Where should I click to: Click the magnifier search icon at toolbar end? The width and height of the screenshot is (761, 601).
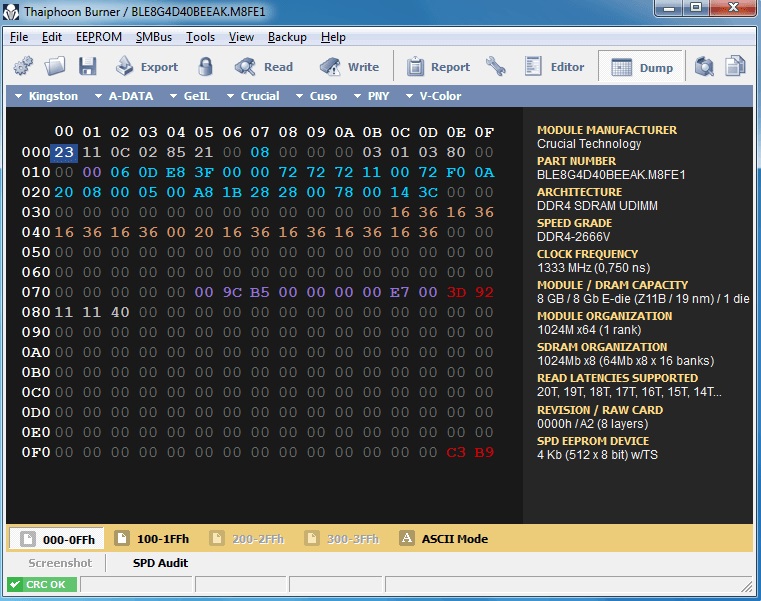click(x=704, y=67)
